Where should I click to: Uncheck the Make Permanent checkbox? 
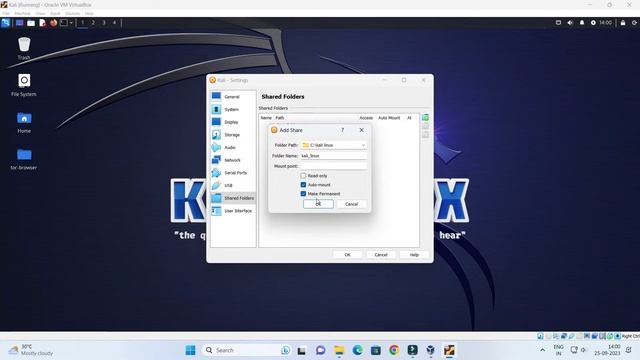click(x=303, y=194)
